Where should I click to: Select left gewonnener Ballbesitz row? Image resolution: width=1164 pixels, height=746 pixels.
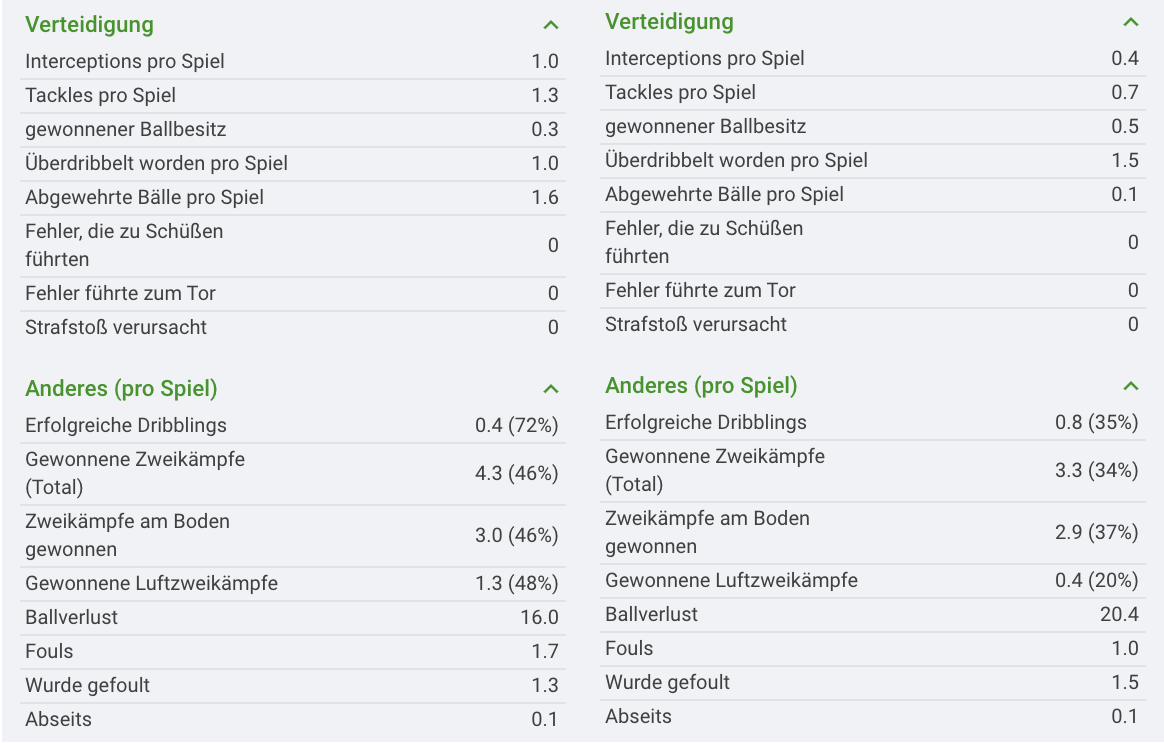coord(292,130)
